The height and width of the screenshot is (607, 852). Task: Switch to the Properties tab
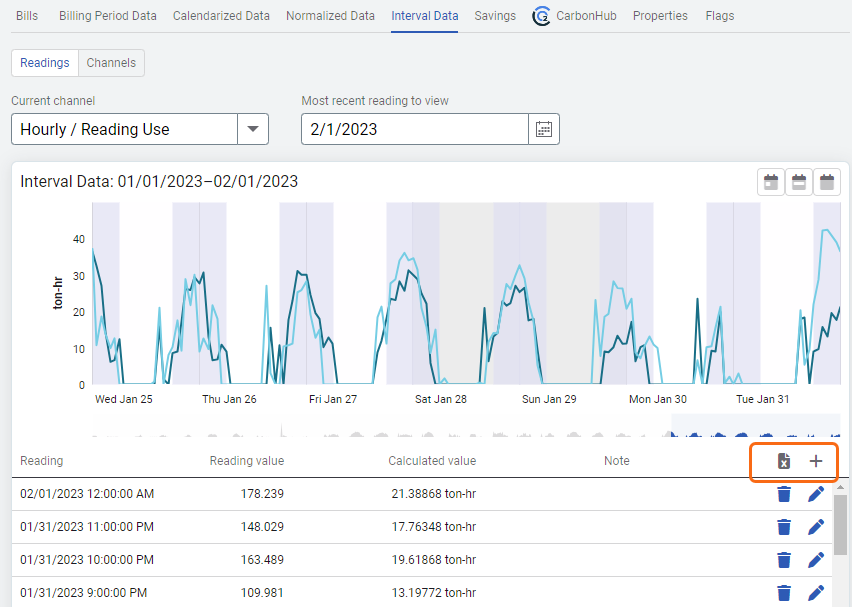[x=660, y=16]
